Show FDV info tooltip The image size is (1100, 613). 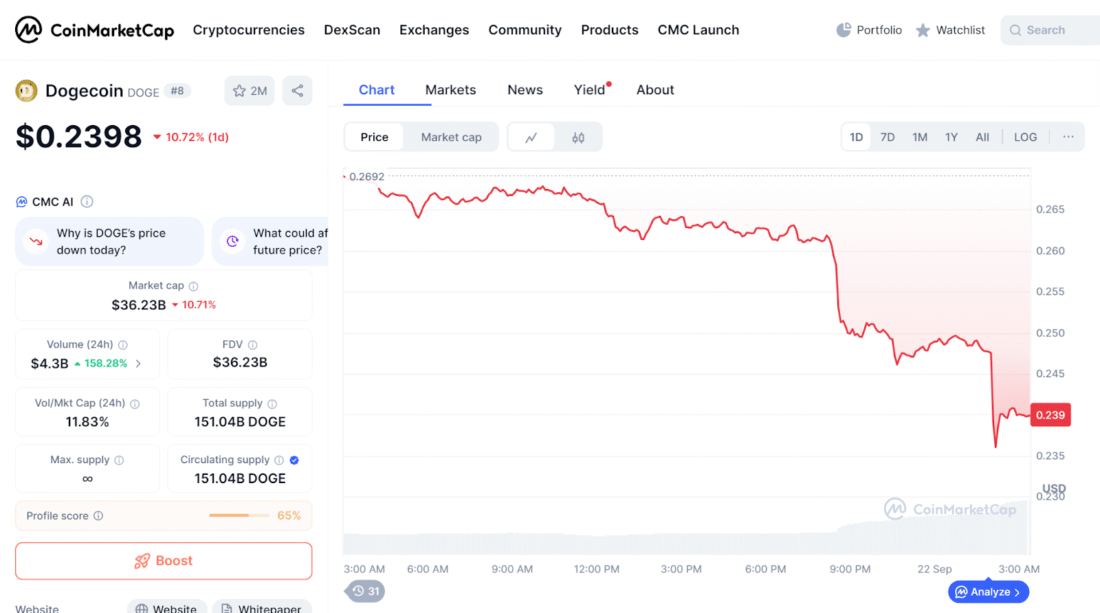click(x=253, y=345)
